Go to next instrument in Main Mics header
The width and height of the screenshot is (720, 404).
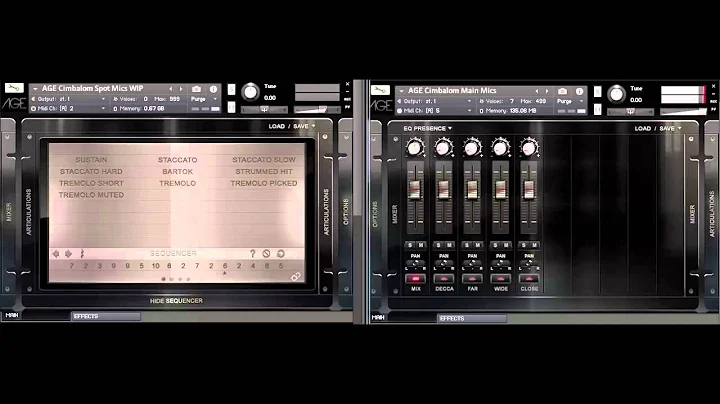547,91
